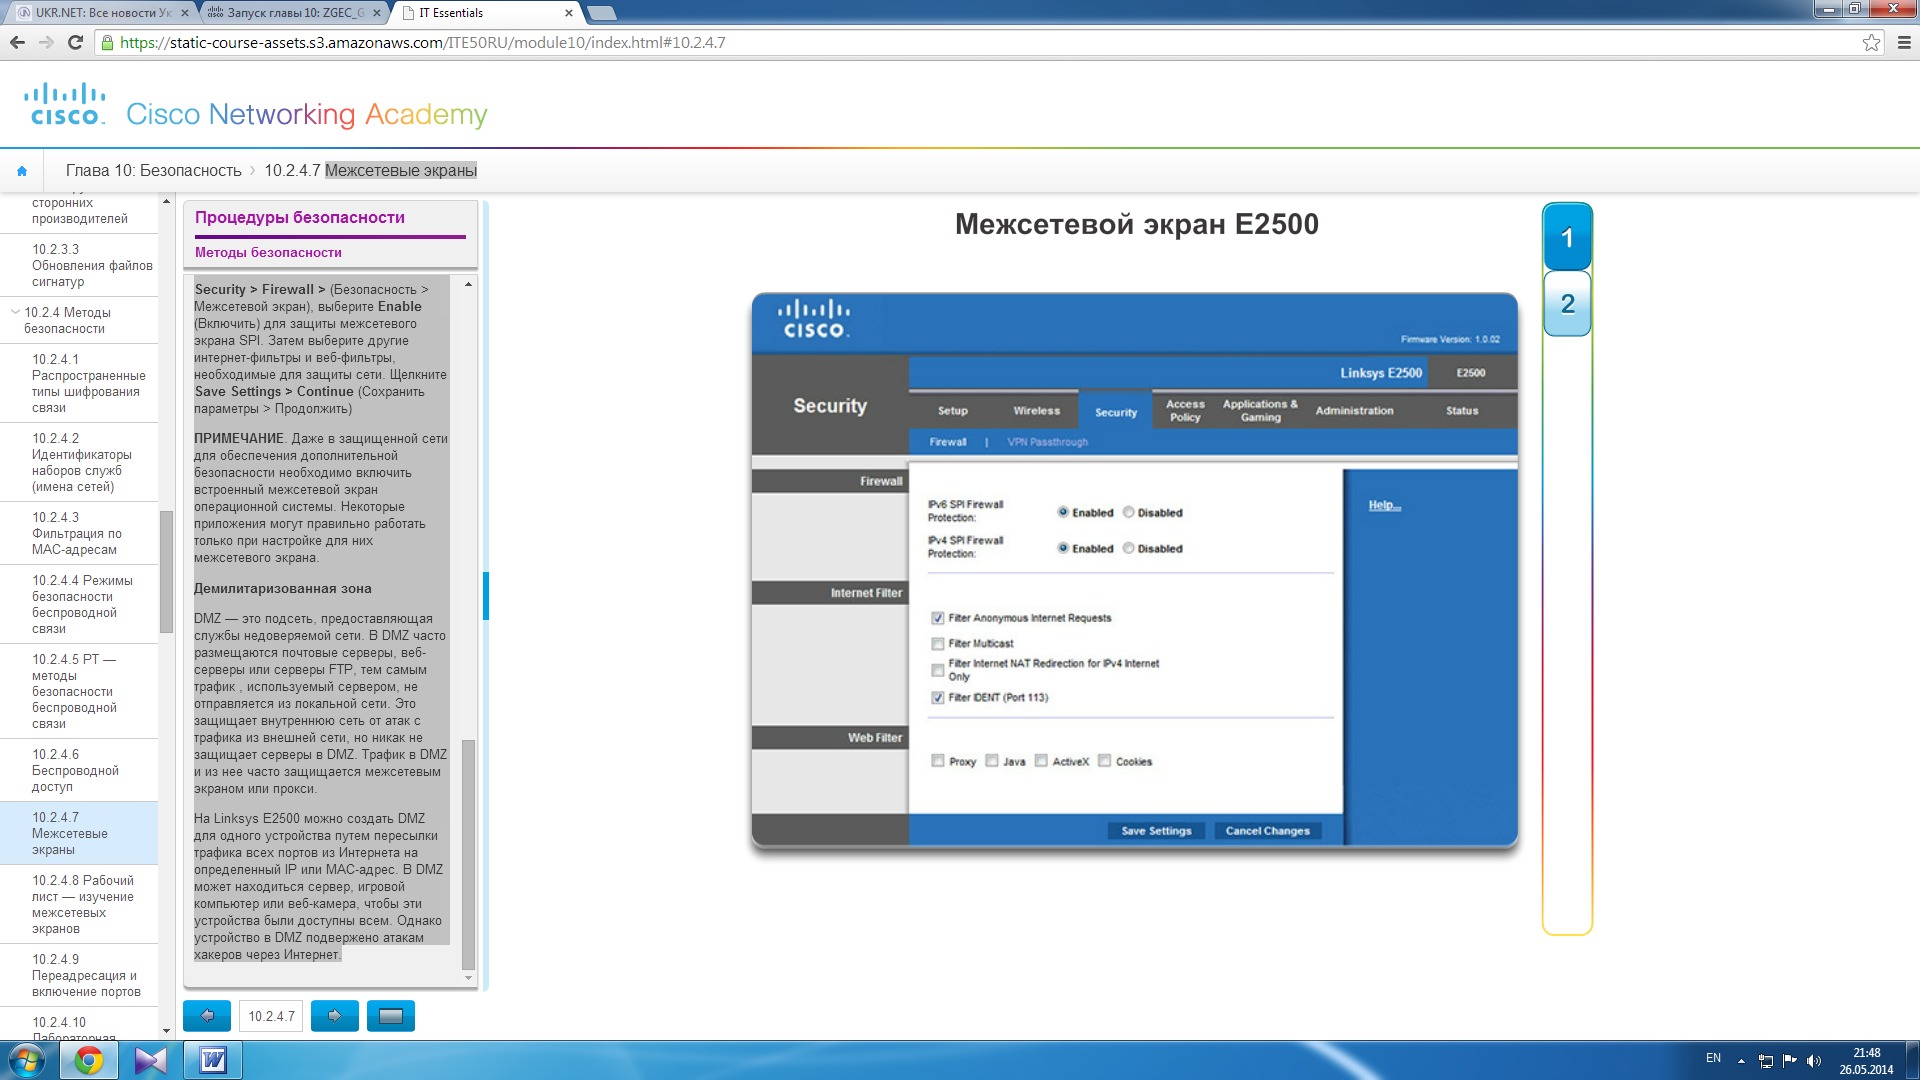Open the Windows Start menu

(x=27, y=1060)
